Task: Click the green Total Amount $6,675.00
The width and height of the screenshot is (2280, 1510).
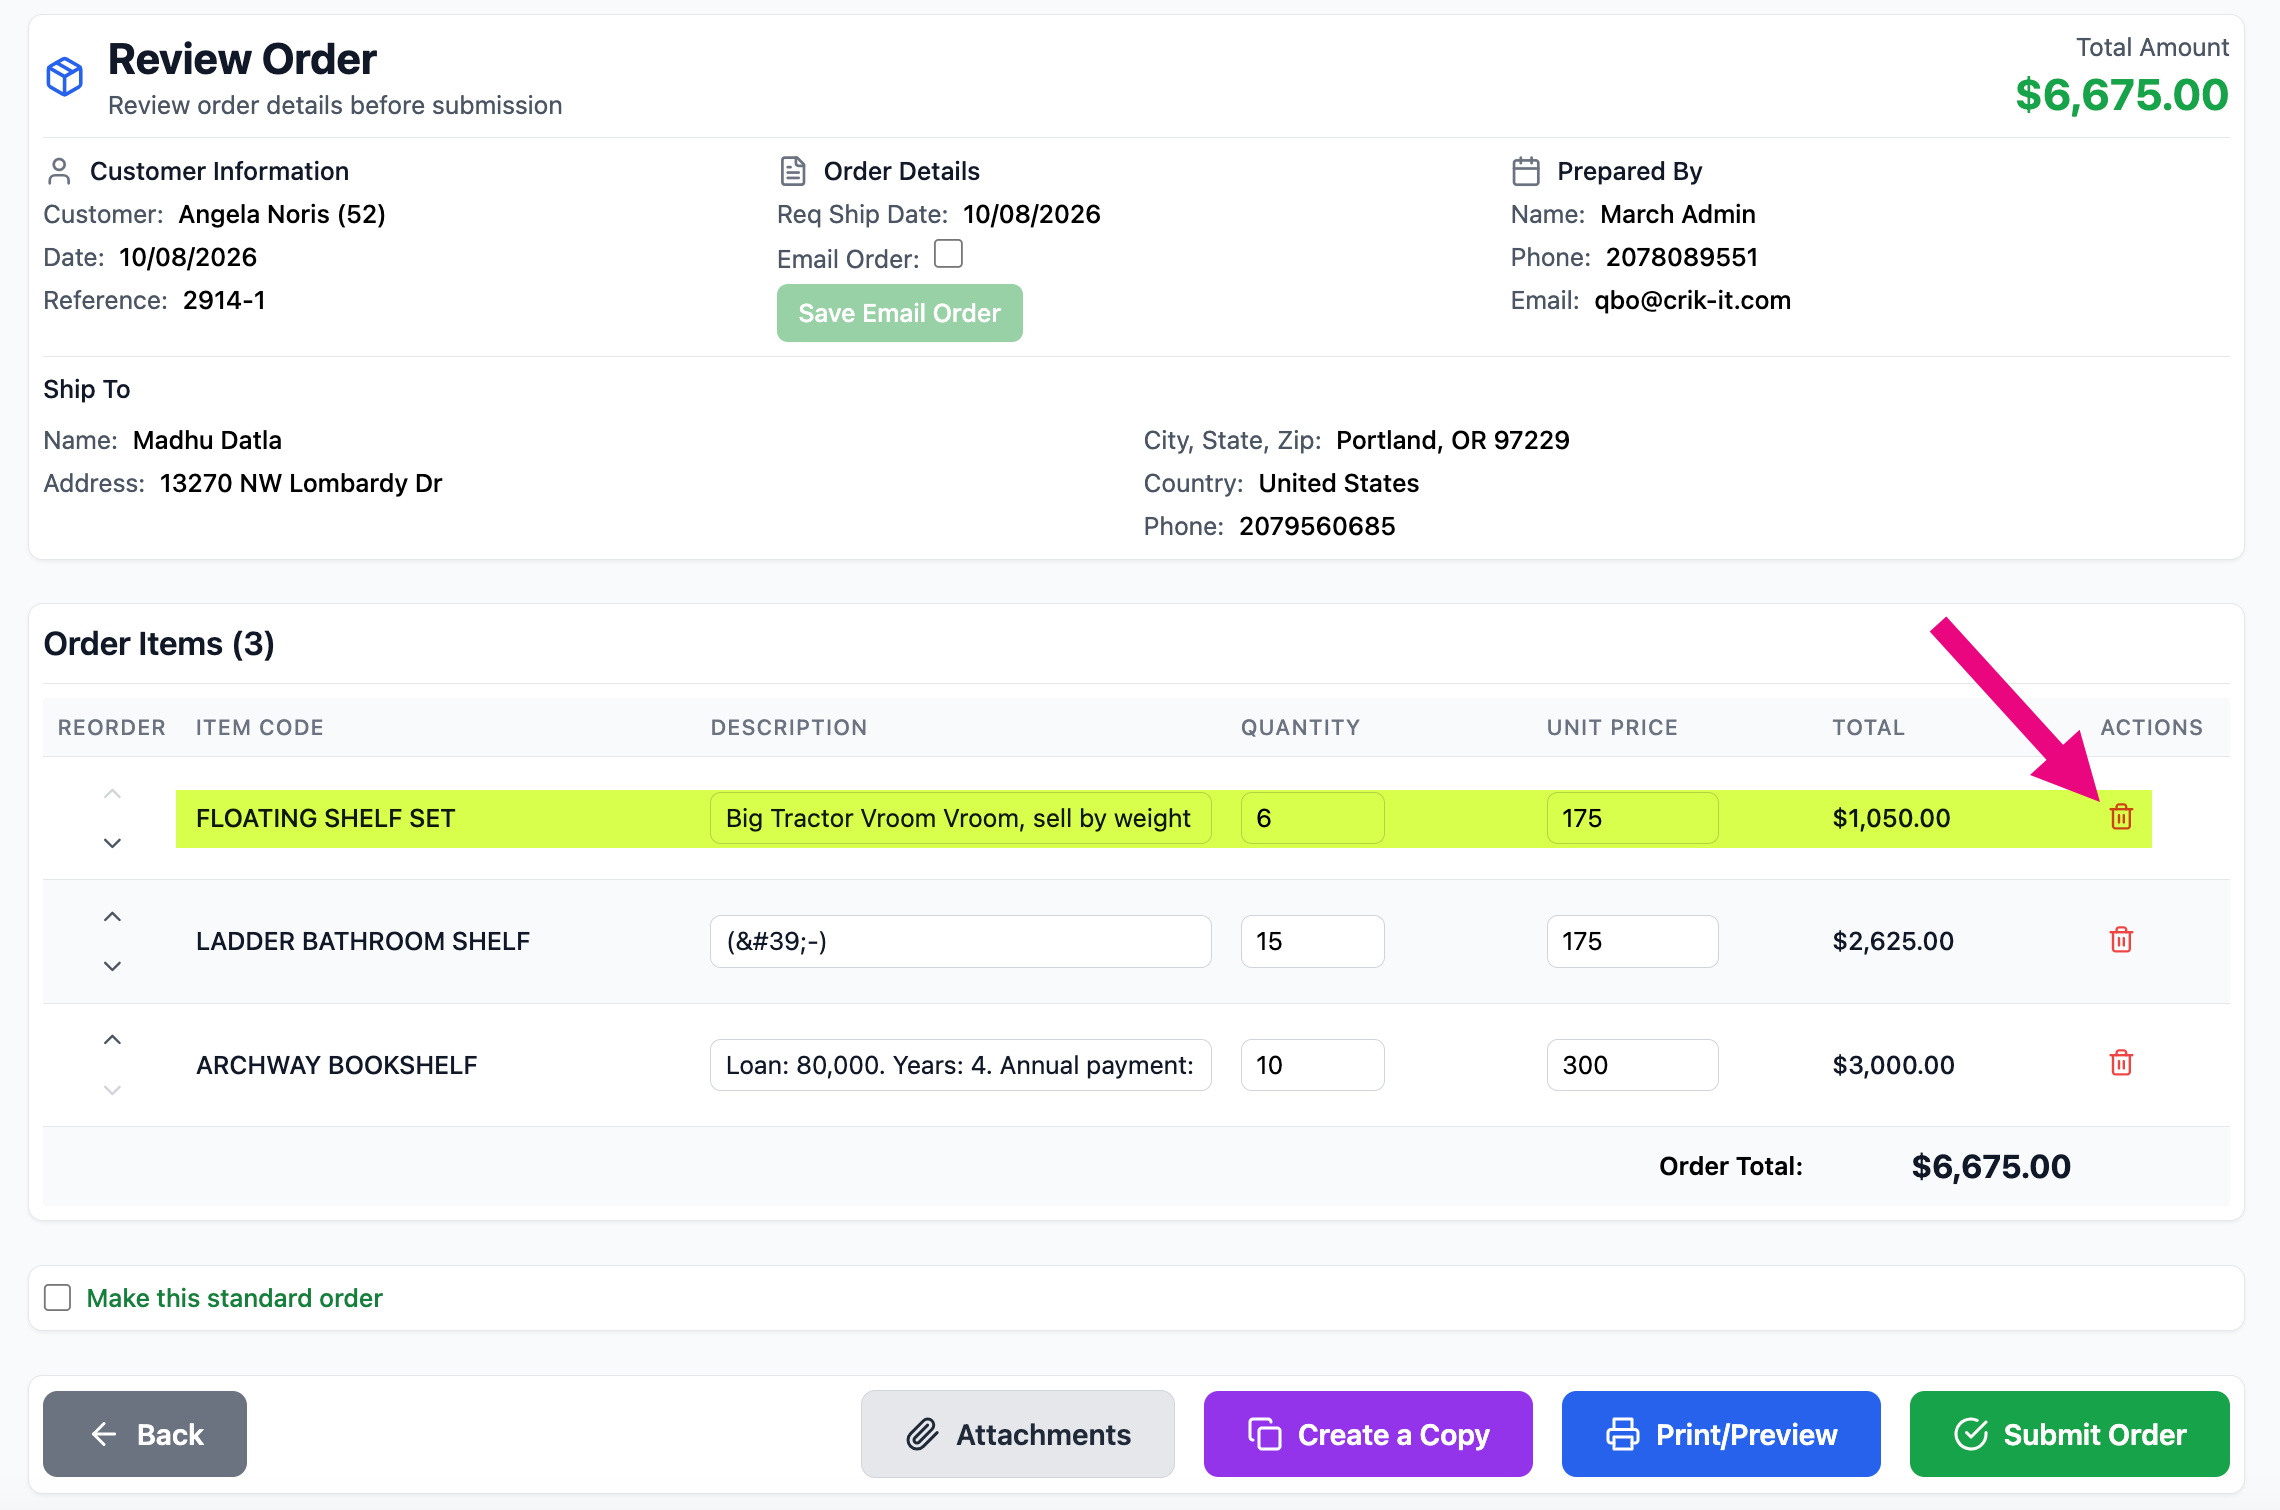Action: point(2122,95)
